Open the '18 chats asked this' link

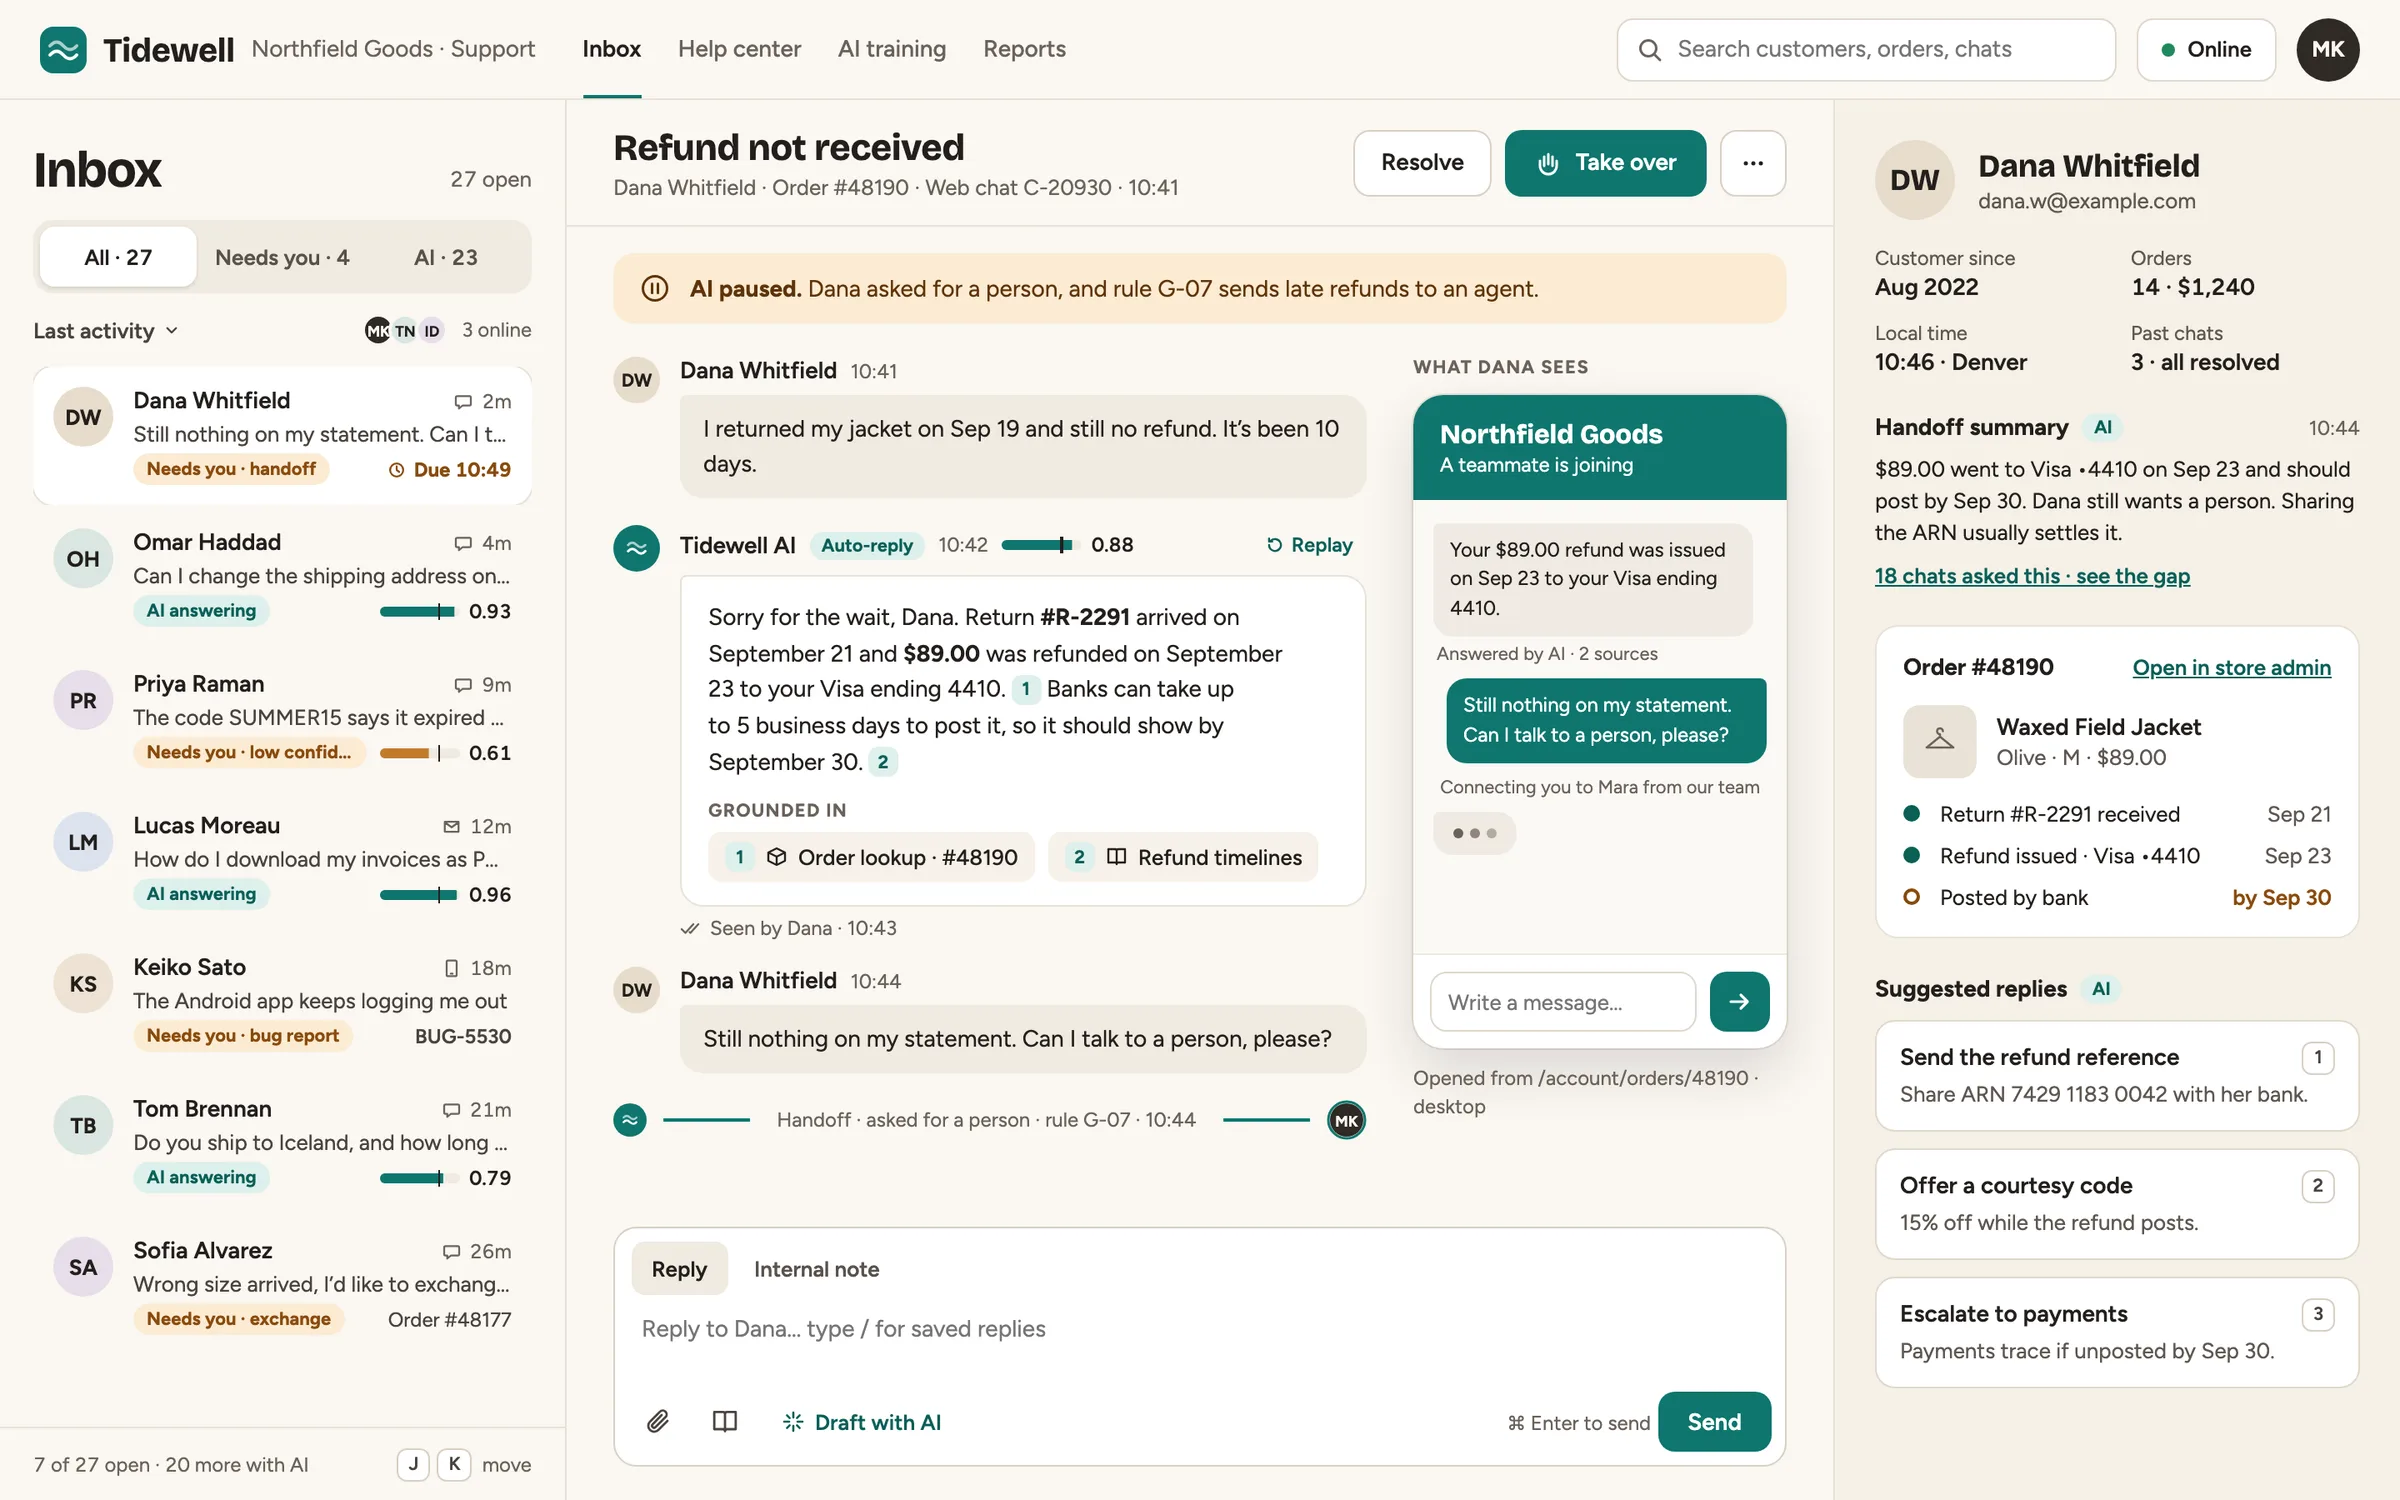click(2032, 576)
